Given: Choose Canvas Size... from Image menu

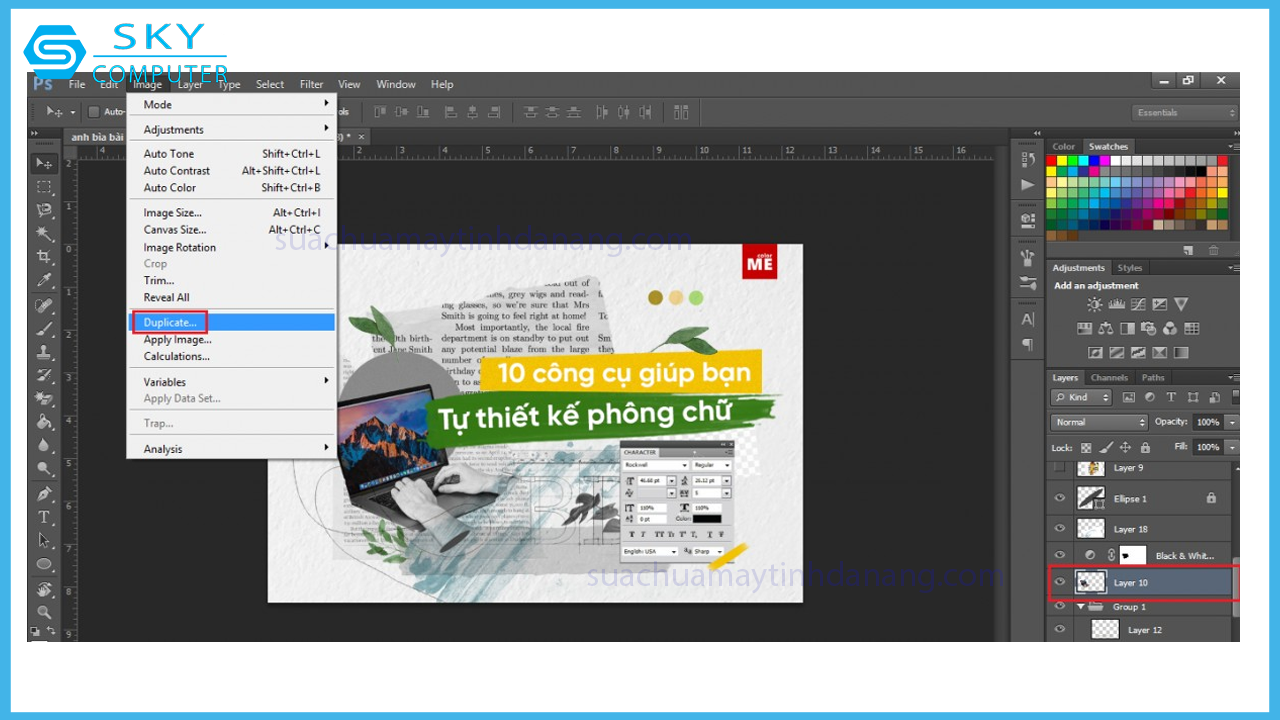Looking at the screenshot, I should point(175,230).
